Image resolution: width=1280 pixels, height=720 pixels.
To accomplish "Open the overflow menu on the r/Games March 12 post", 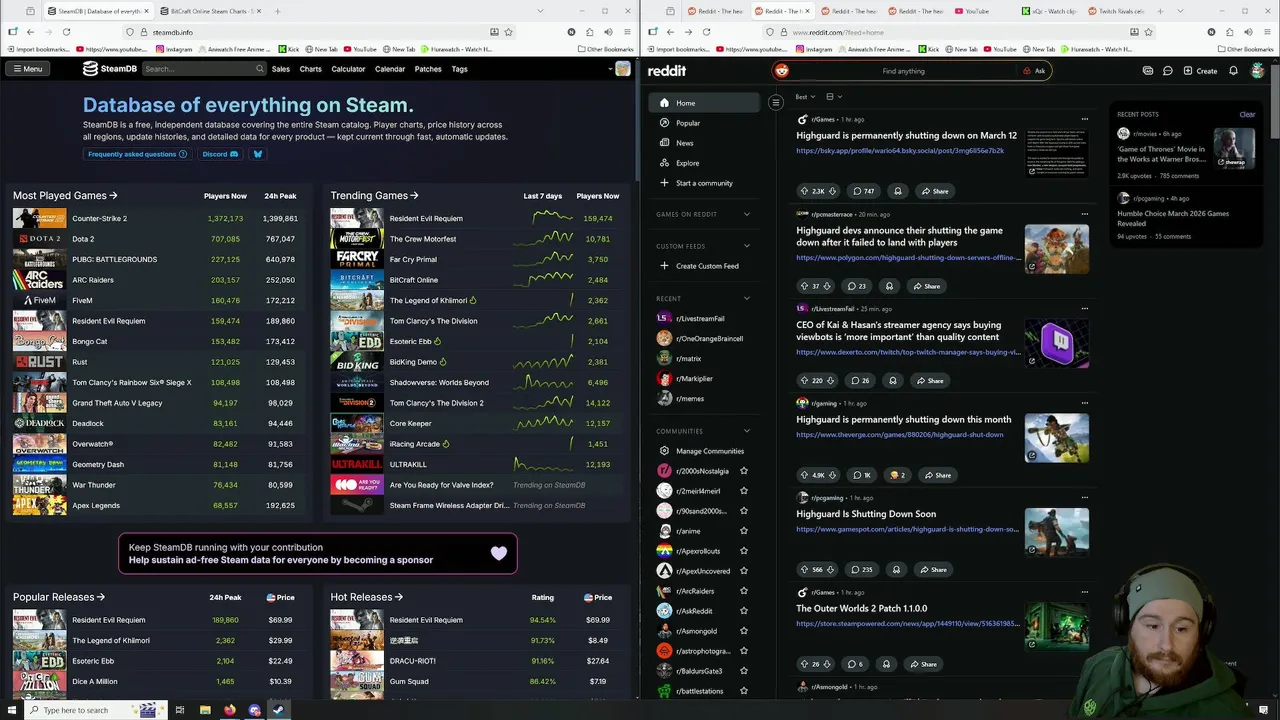I will (1084, 119).
